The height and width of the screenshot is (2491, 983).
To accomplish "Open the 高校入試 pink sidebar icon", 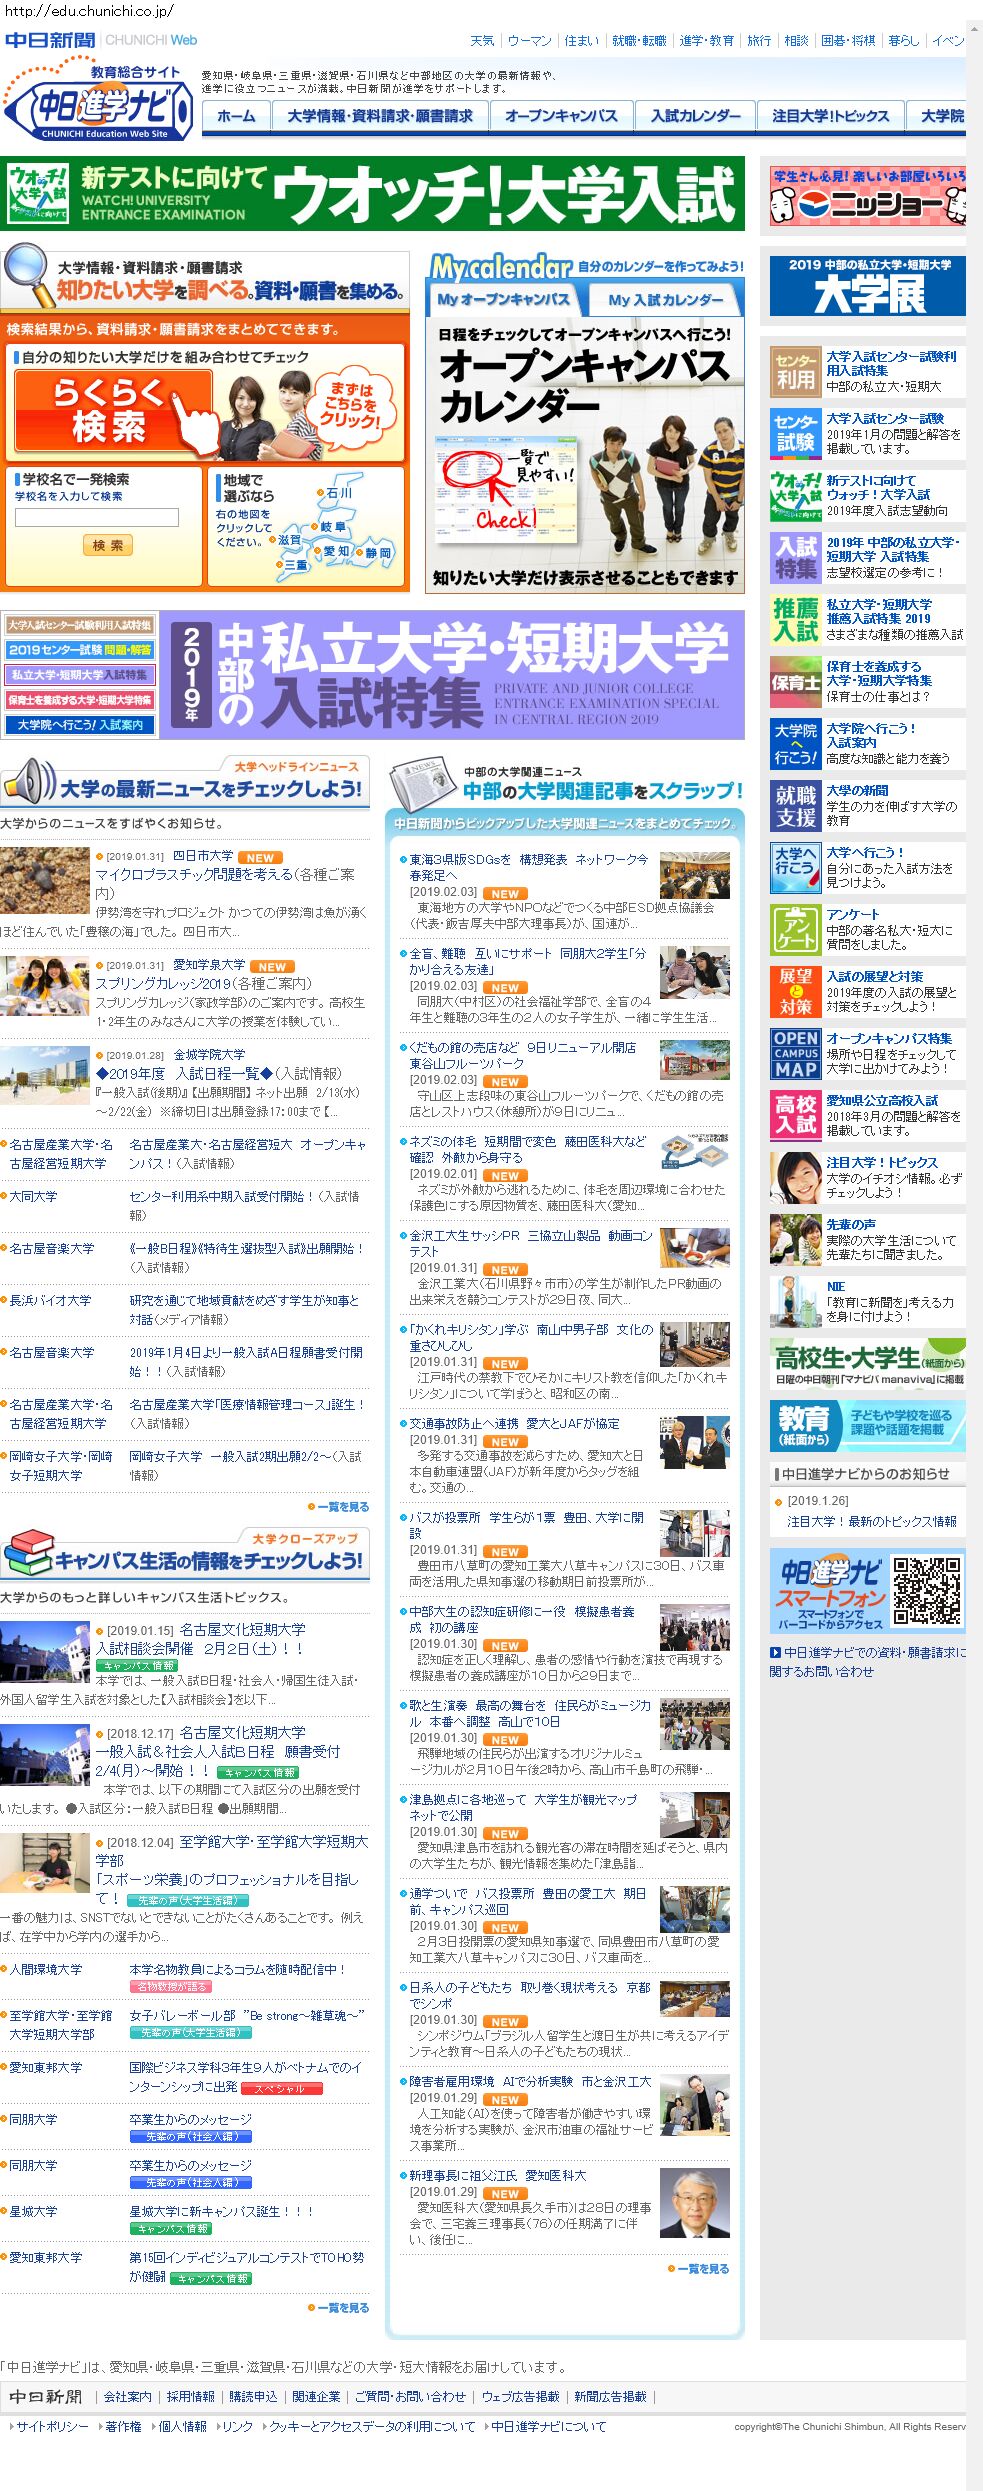I will tap(795, 1115).
